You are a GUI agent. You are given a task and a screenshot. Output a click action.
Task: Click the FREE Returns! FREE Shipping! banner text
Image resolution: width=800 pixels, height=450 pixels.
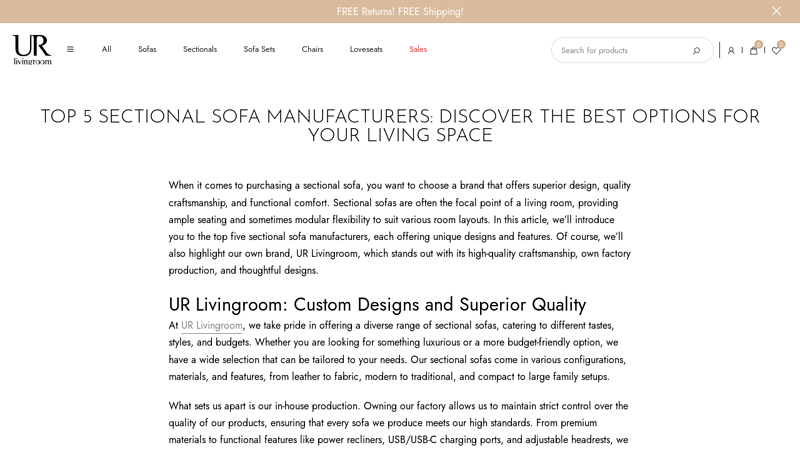point(400,12)
